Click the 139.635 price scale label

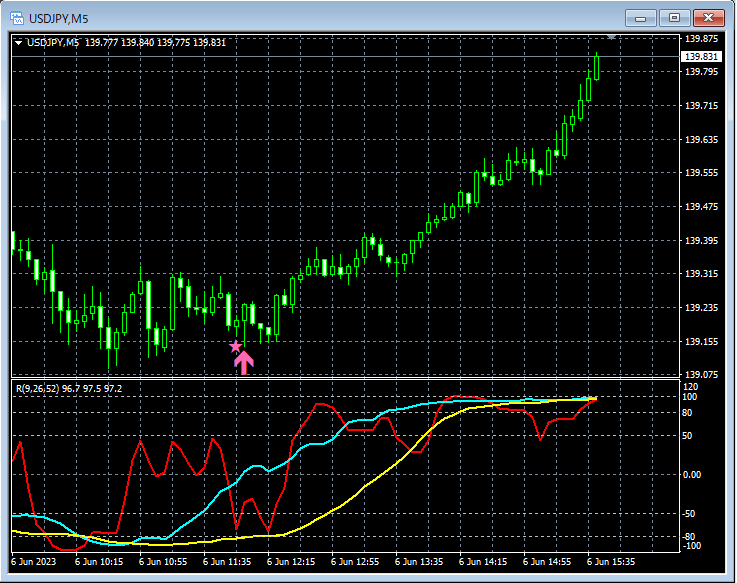coord(701,140)
